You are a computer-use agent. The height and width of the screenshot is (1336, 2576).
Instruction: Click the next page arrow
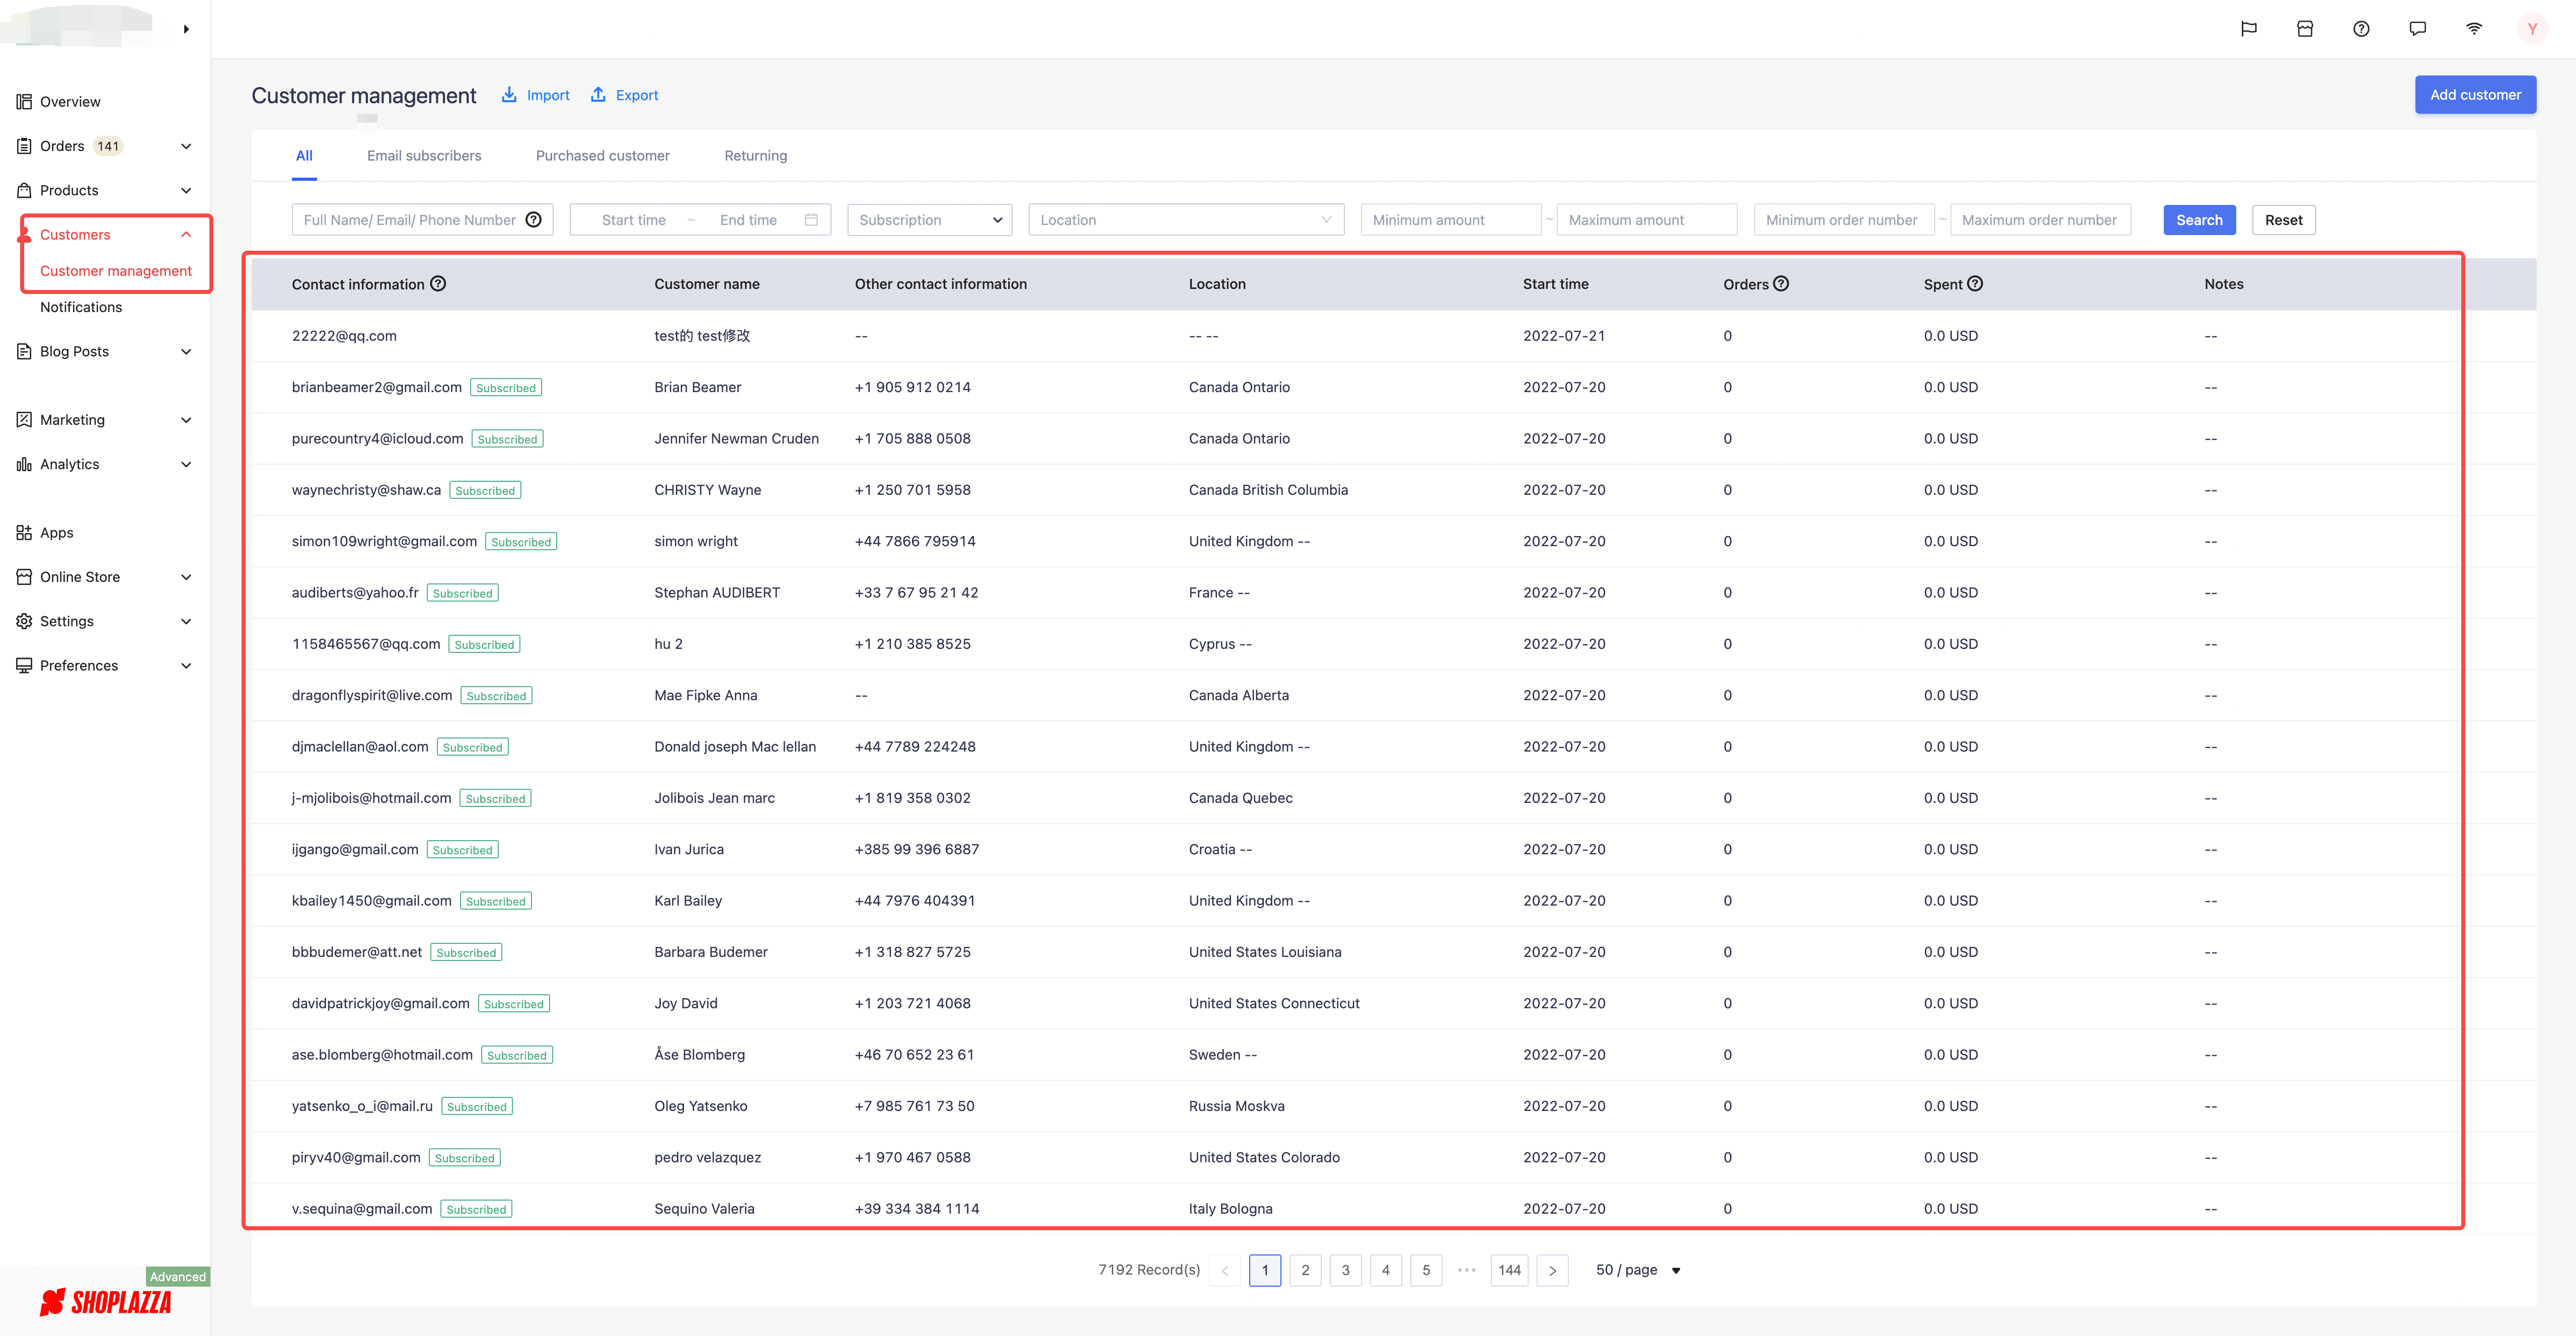click(1552, 1270)
